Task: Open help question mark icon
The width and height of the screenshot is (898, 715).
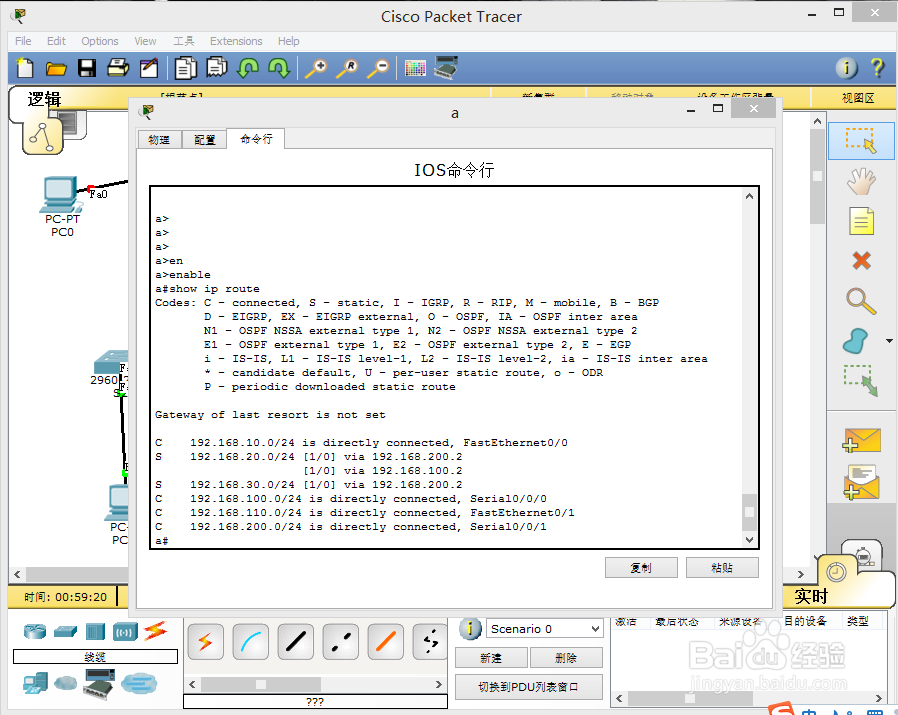Action: pyautogui.click(x=877, y=68)
